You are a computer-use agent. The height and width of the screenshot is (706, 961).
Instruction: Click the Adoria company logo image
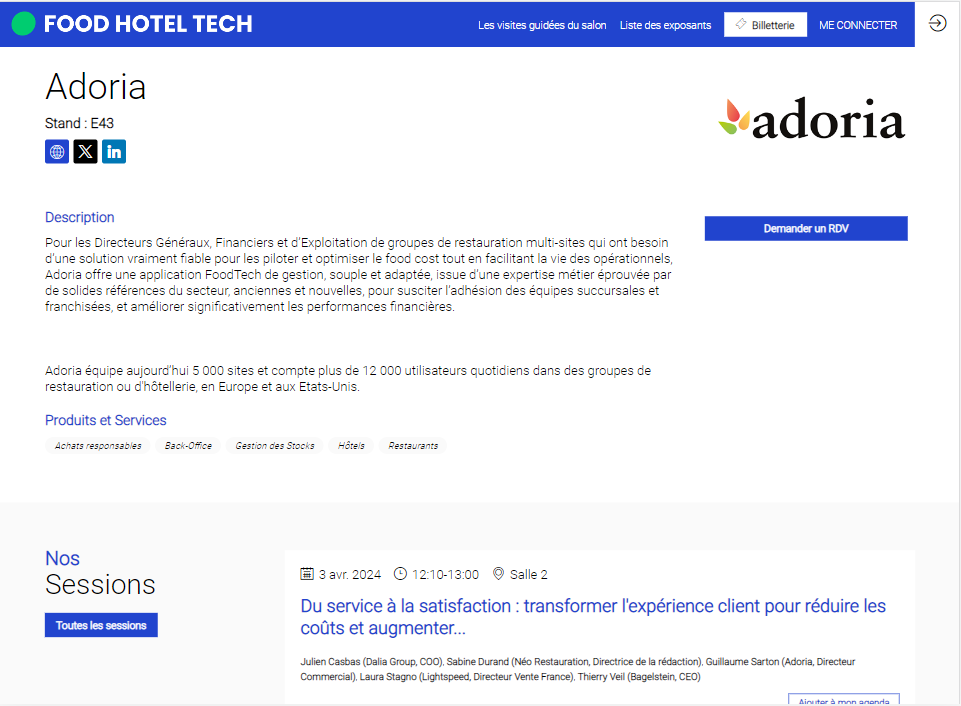811,118
